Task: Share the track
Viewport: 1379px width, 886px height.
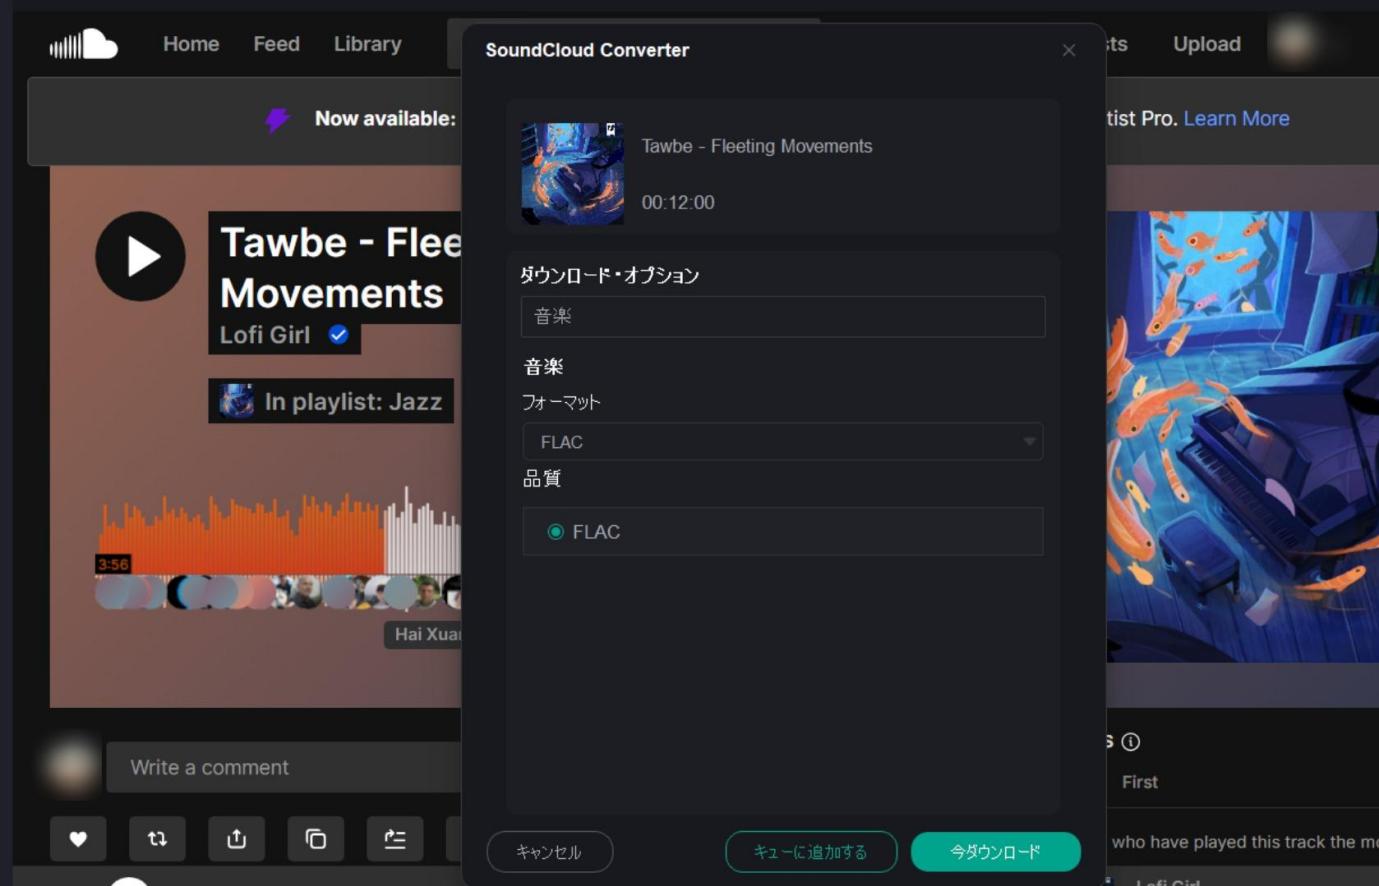Action: click(236, 839)
